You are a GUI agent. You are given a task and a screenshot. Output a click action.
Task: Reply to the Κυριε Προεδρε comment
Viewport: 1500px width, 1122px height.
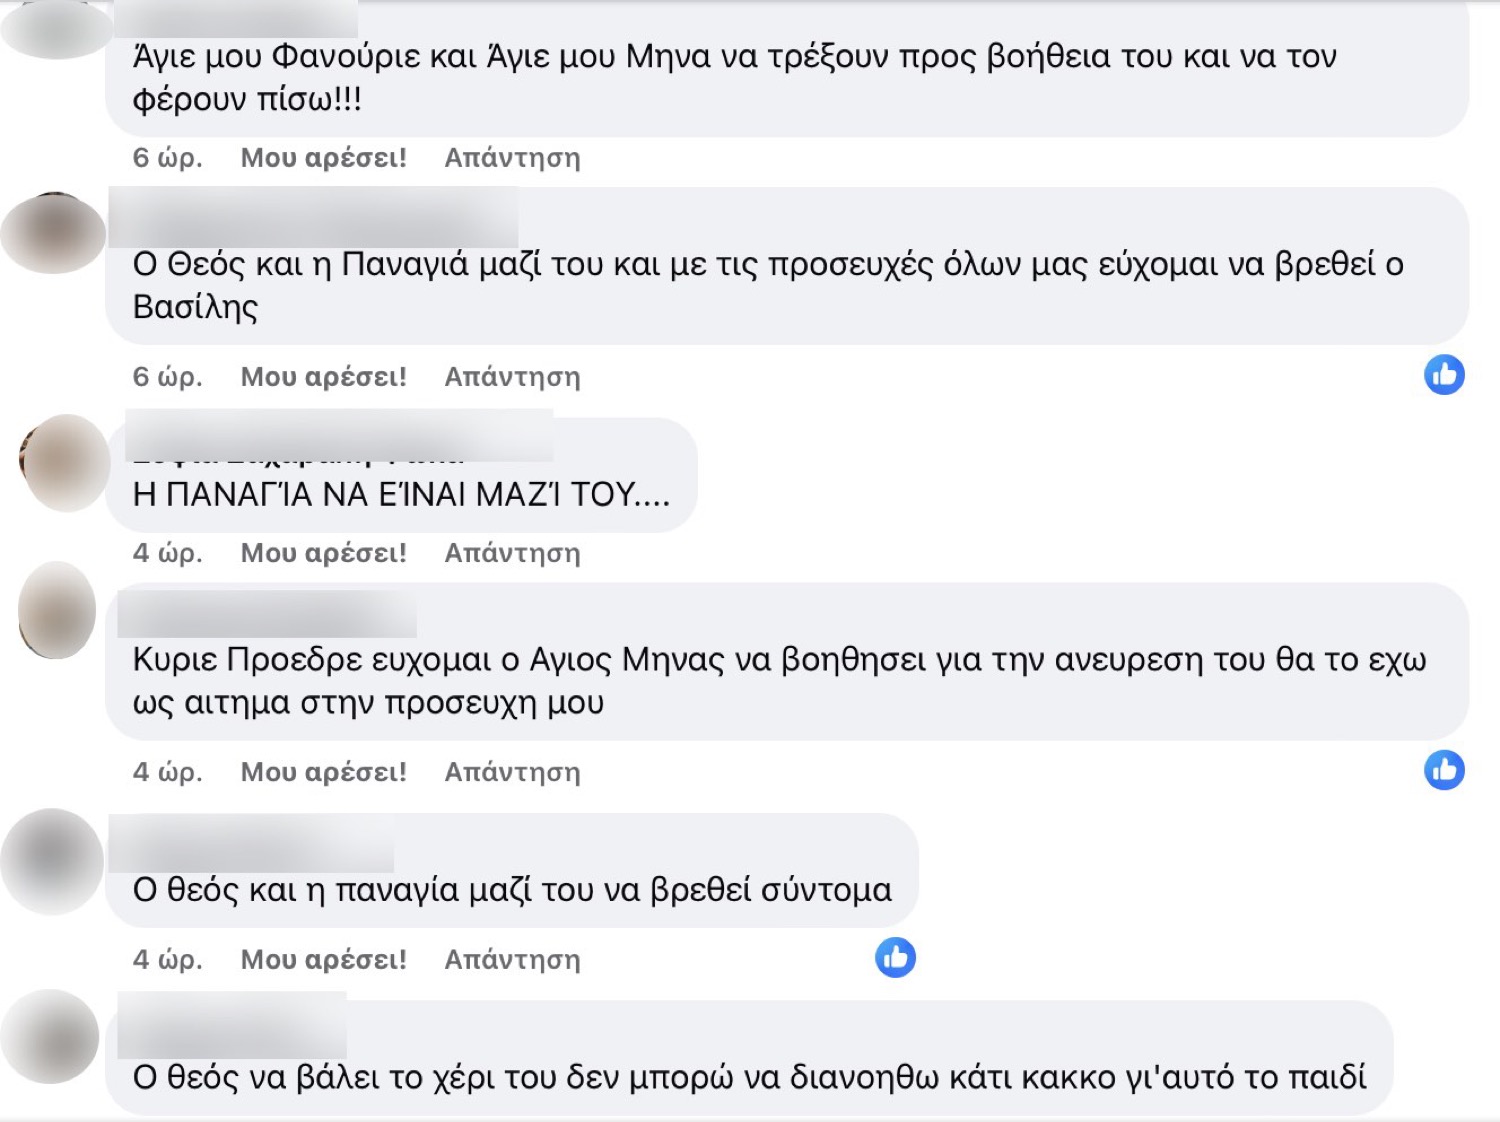coord(512,772)
